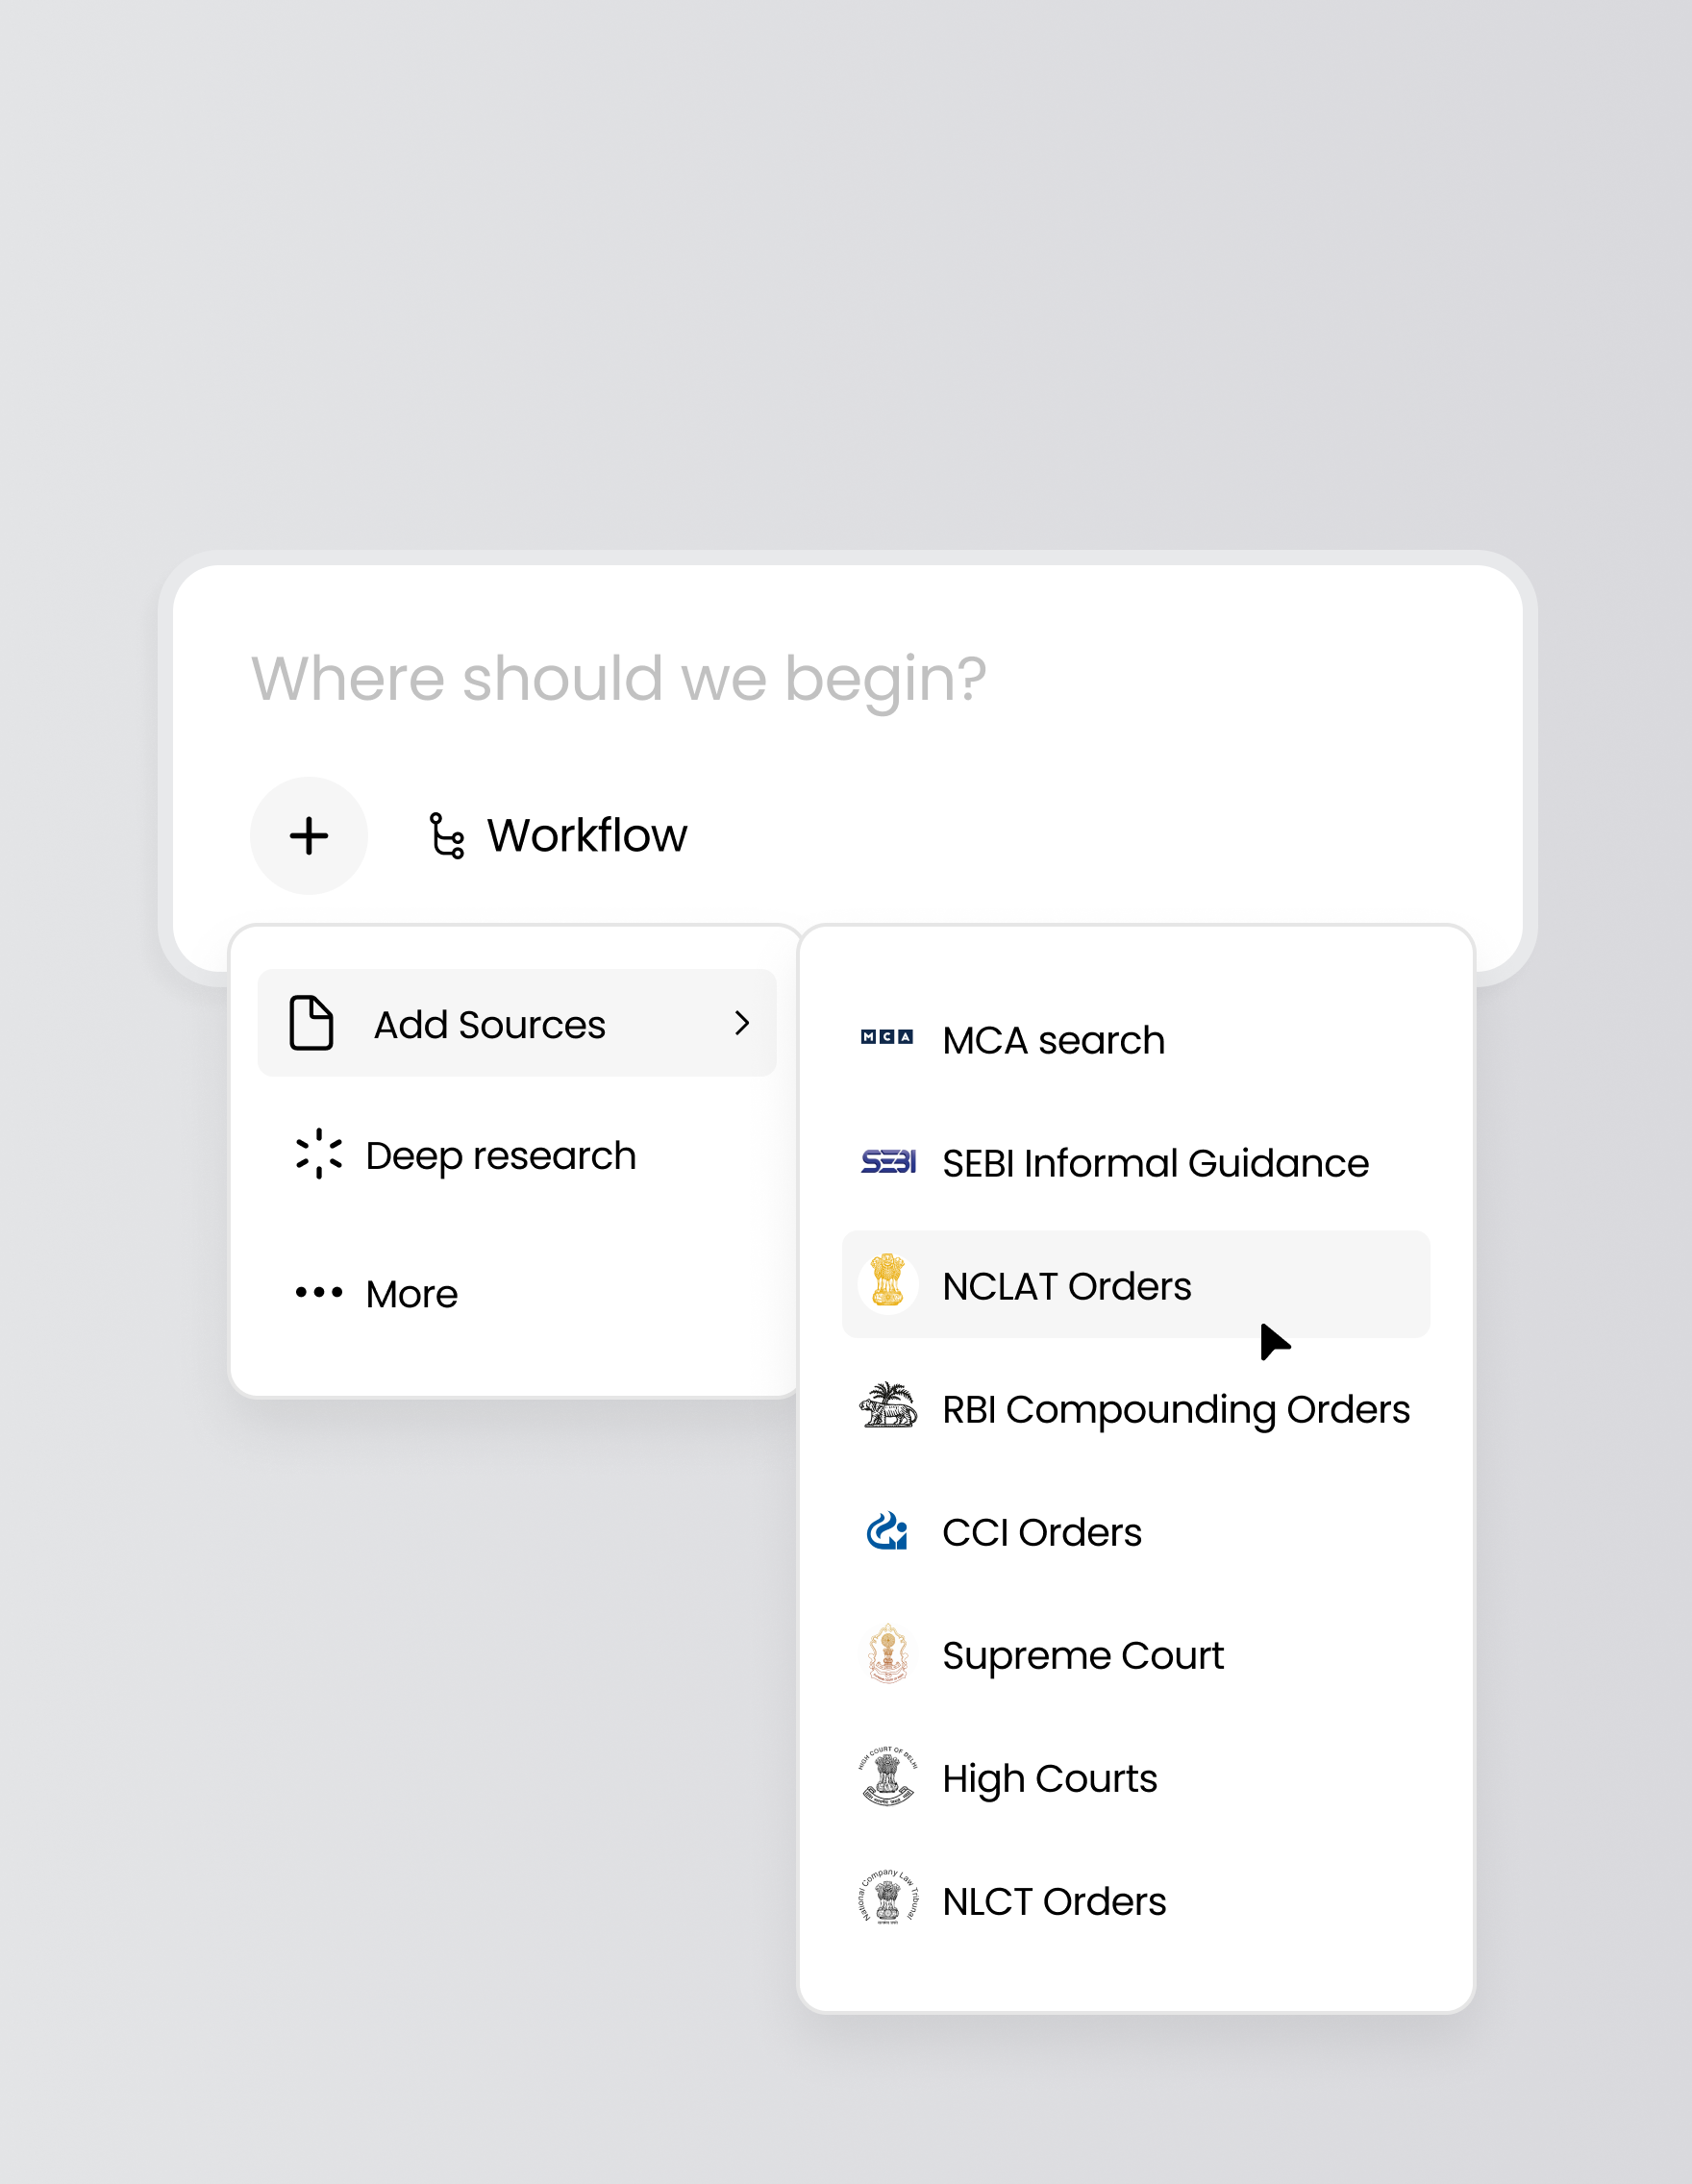Image resolution: width=1692 pixels, height=2184 pixels.
Task: Click the High Courts emblem icon
Action: pos(888,1776)
